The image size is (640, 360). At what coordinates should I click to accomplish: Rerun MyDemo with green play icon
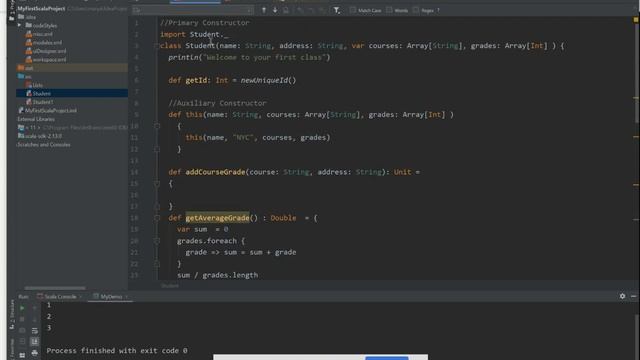[22, 308]
